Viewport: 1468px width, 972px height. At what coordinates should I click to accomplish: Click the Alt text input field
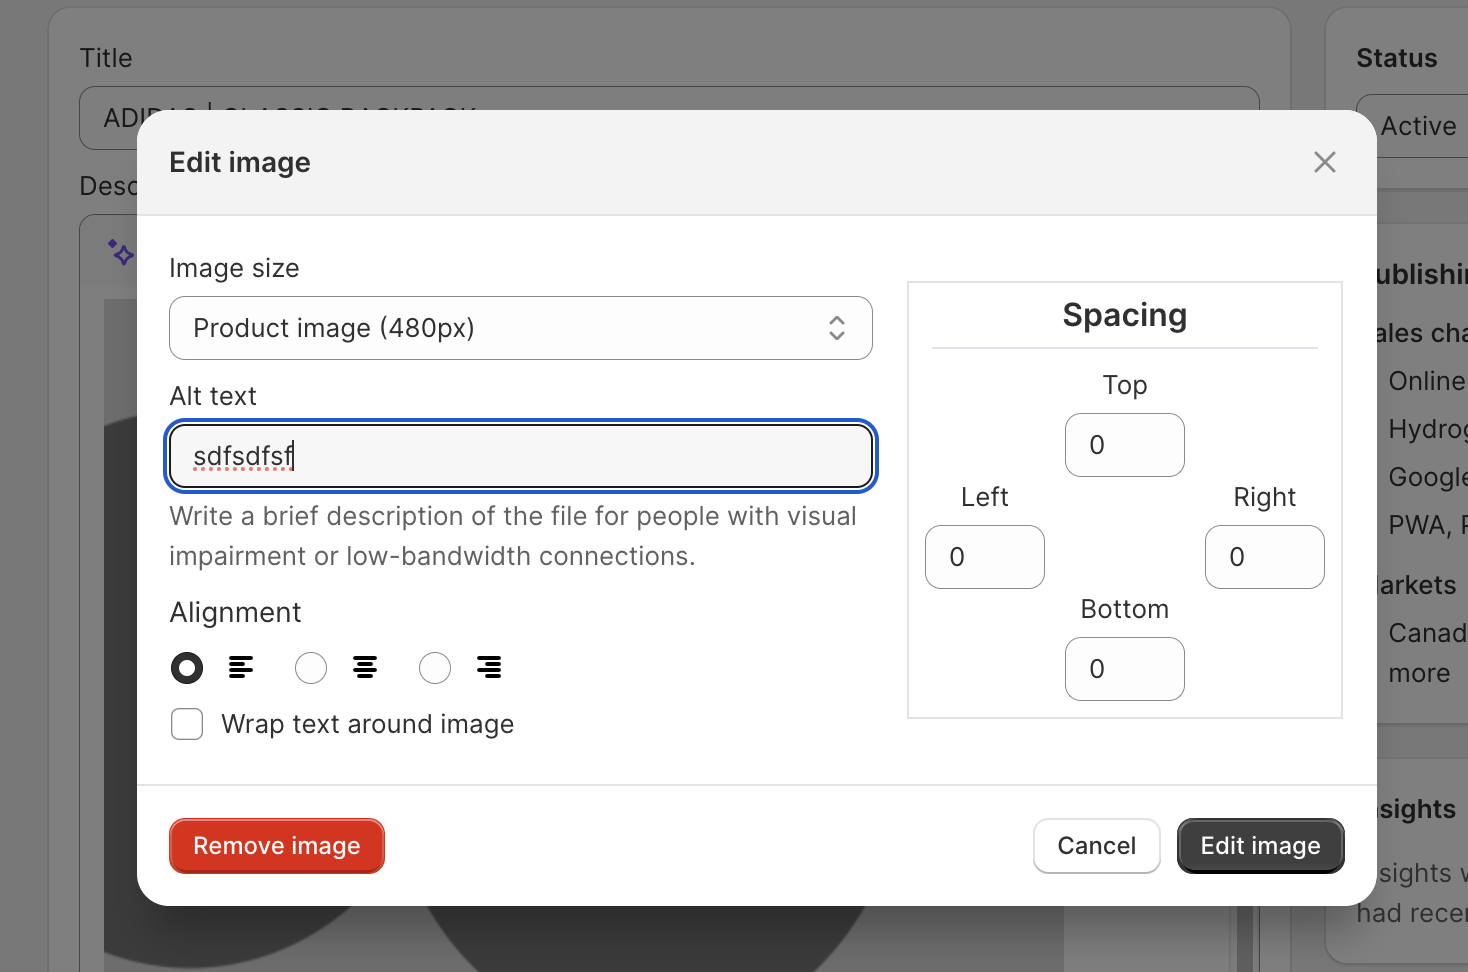[x=520, y=456]
